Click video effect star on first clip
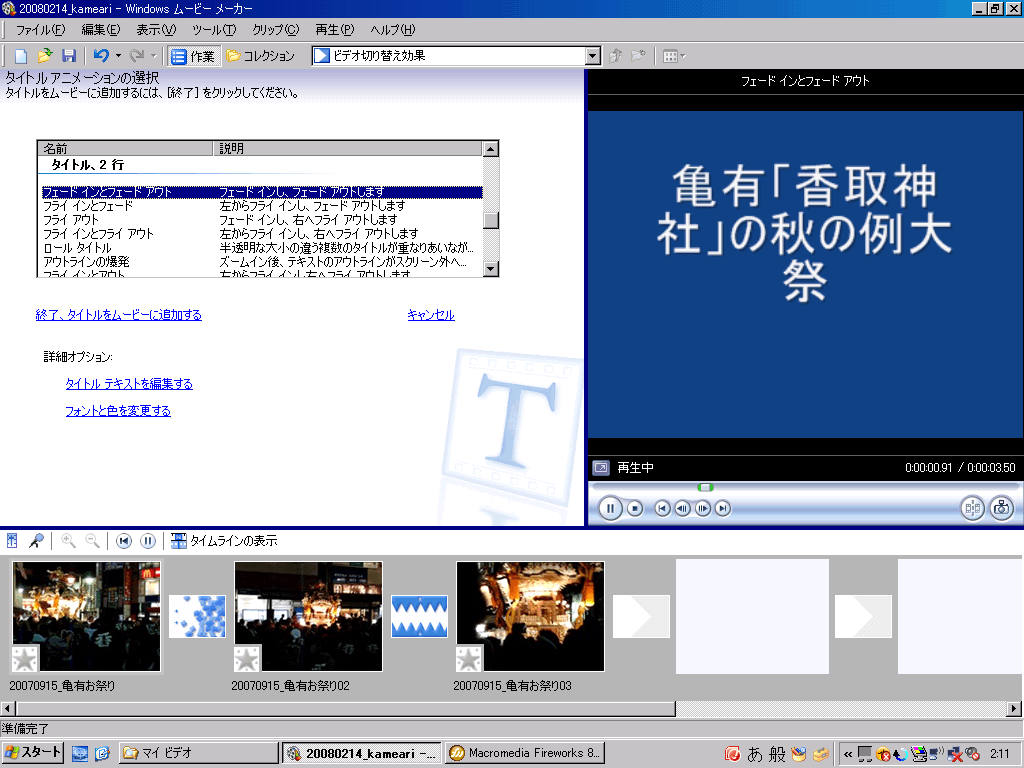1024x768 pixels. pos(24,658)
